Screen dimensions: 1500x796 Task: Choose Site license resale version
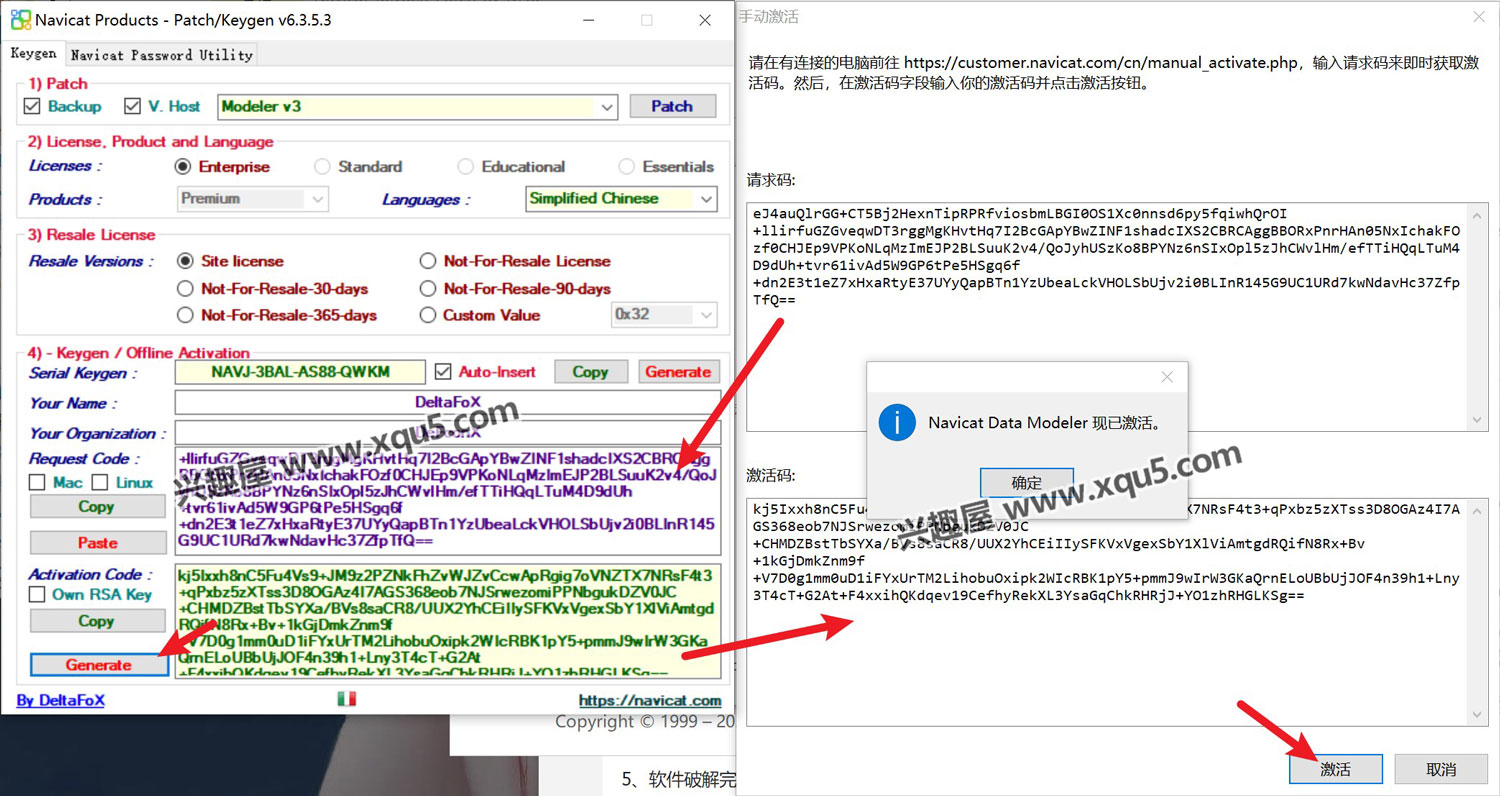coord(184,261)
